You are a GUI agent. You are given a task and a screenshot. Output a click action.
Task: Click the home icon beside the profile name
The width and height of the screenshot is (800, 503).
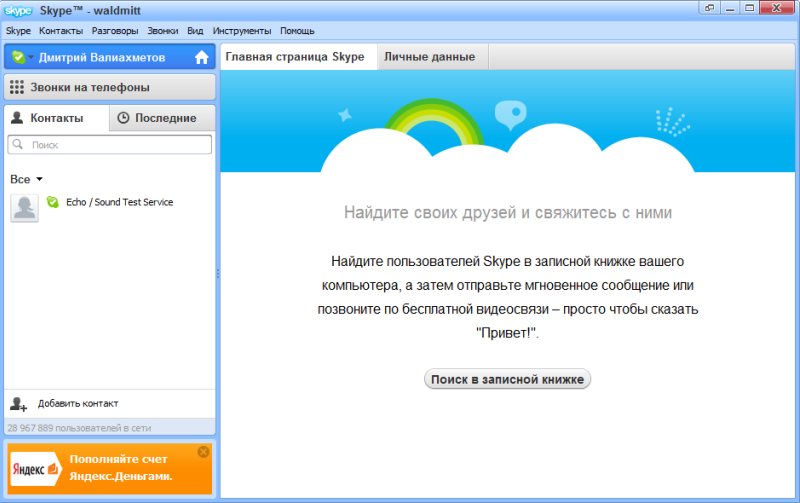point(202,57)
